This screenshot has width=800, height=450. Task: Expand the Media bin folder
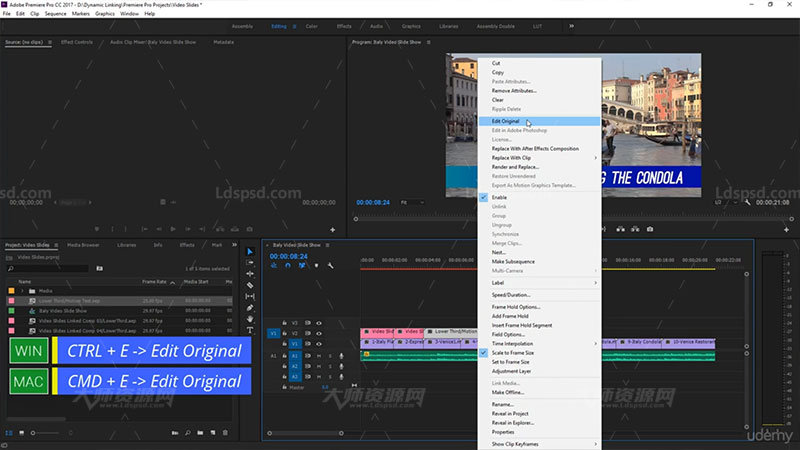pos(22,291)
